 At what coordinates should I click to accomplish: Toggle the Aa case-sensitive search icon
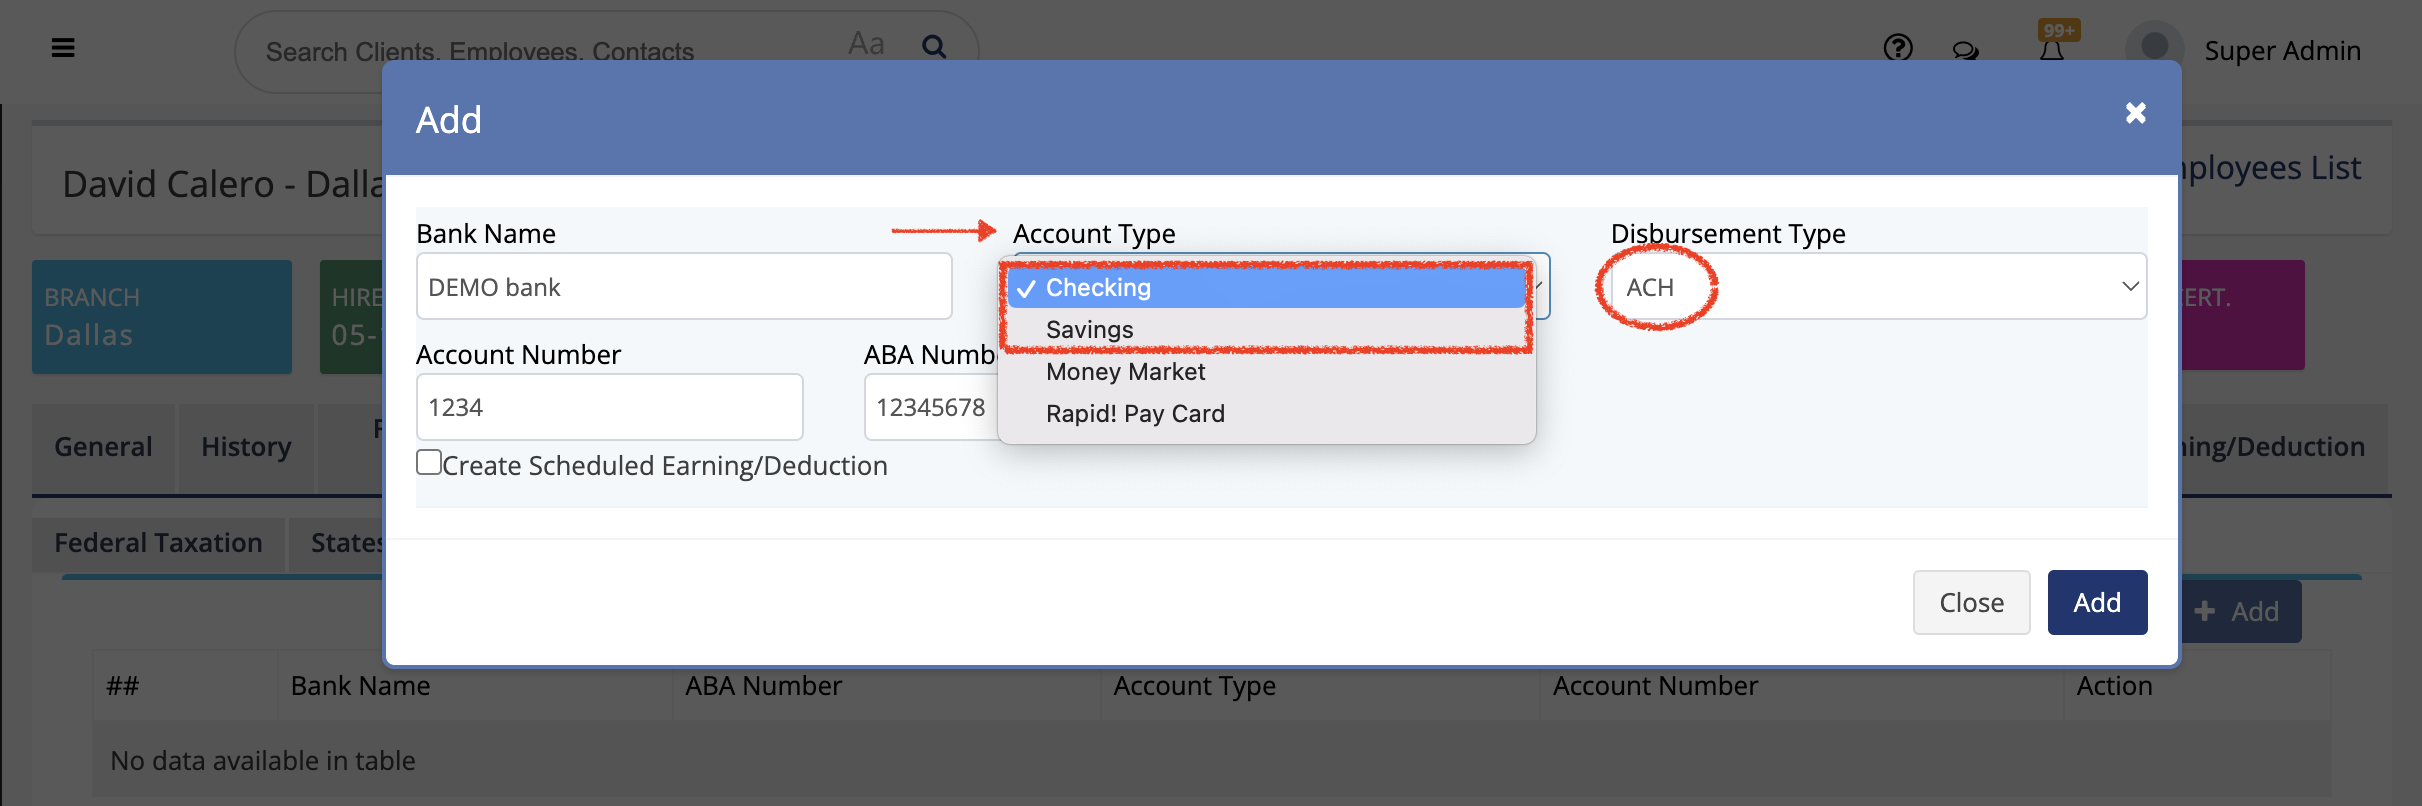point(866,44)
